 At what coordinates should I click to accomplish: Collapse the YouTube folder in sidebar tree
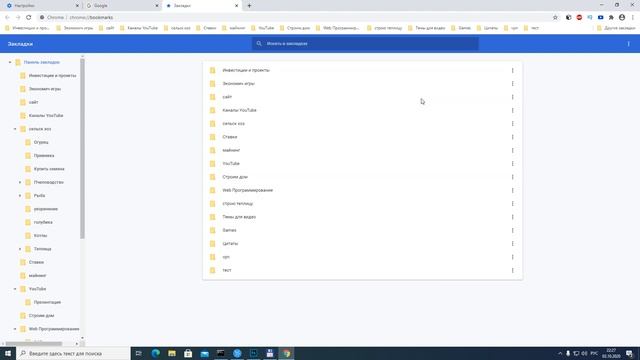tap(15, 289)
